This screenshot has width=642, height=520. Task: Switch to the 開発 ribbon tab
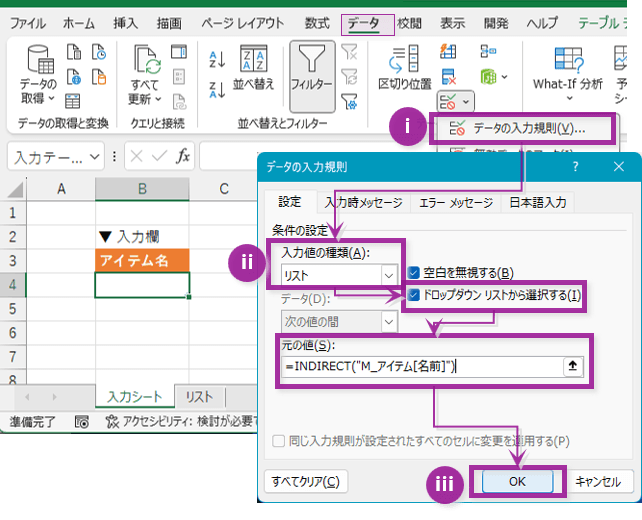tap(496, 23)
